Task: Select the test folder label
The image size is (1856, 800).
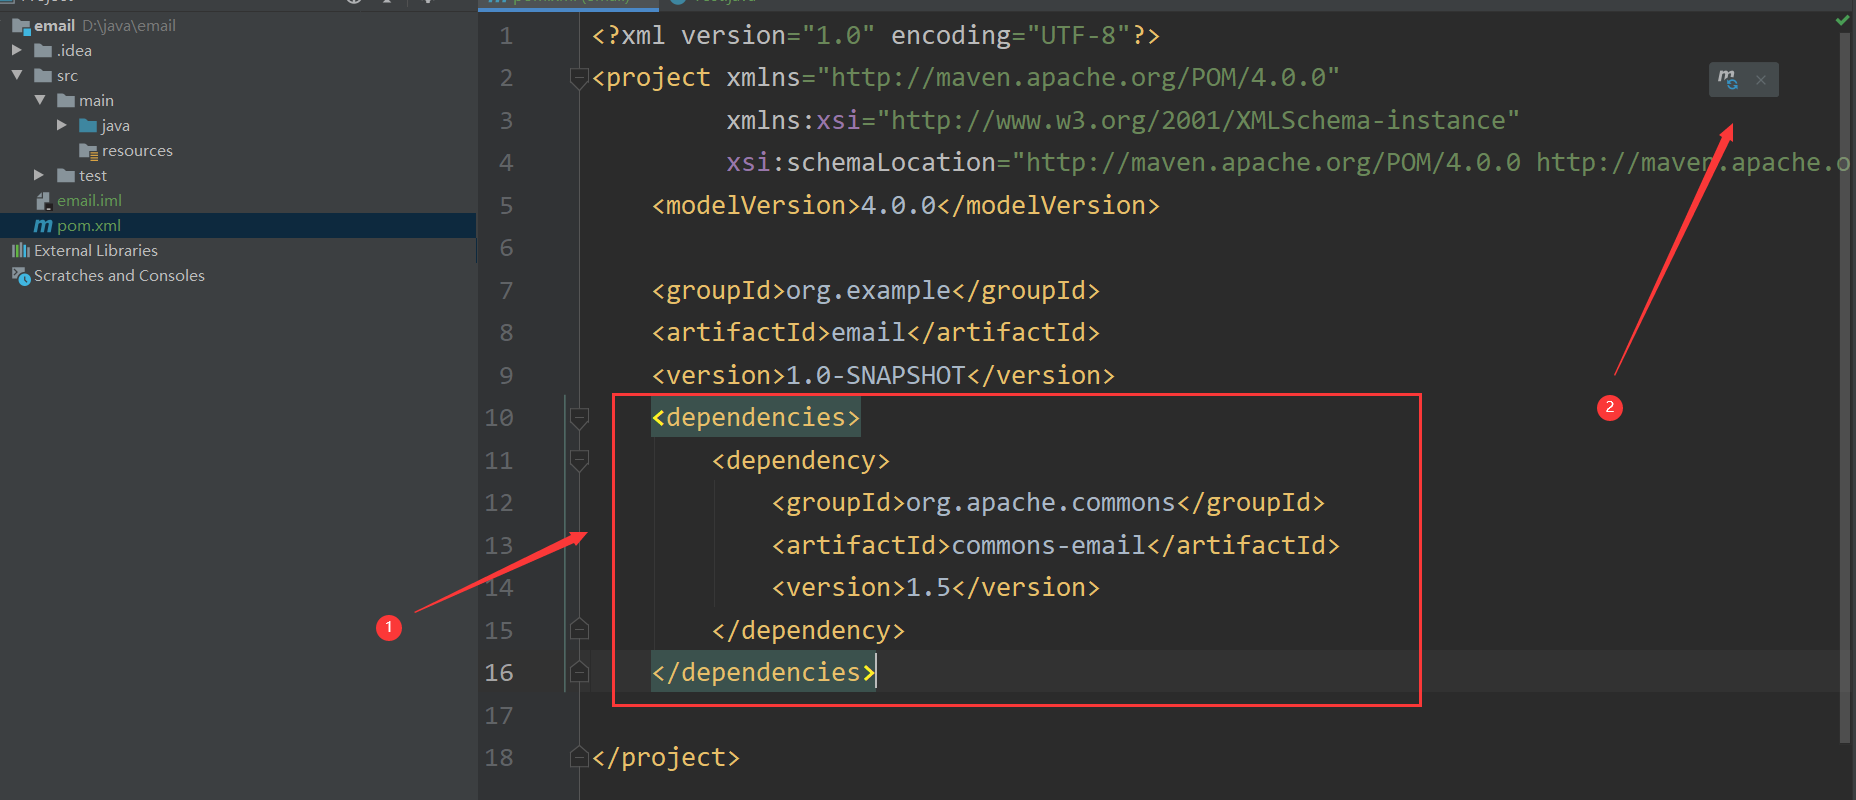Action: 93,176
